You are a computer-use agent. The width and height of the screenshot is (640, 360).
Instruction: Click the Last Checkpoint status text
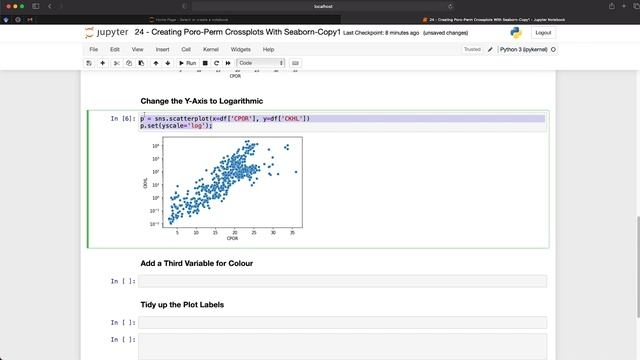coord(381,33)
